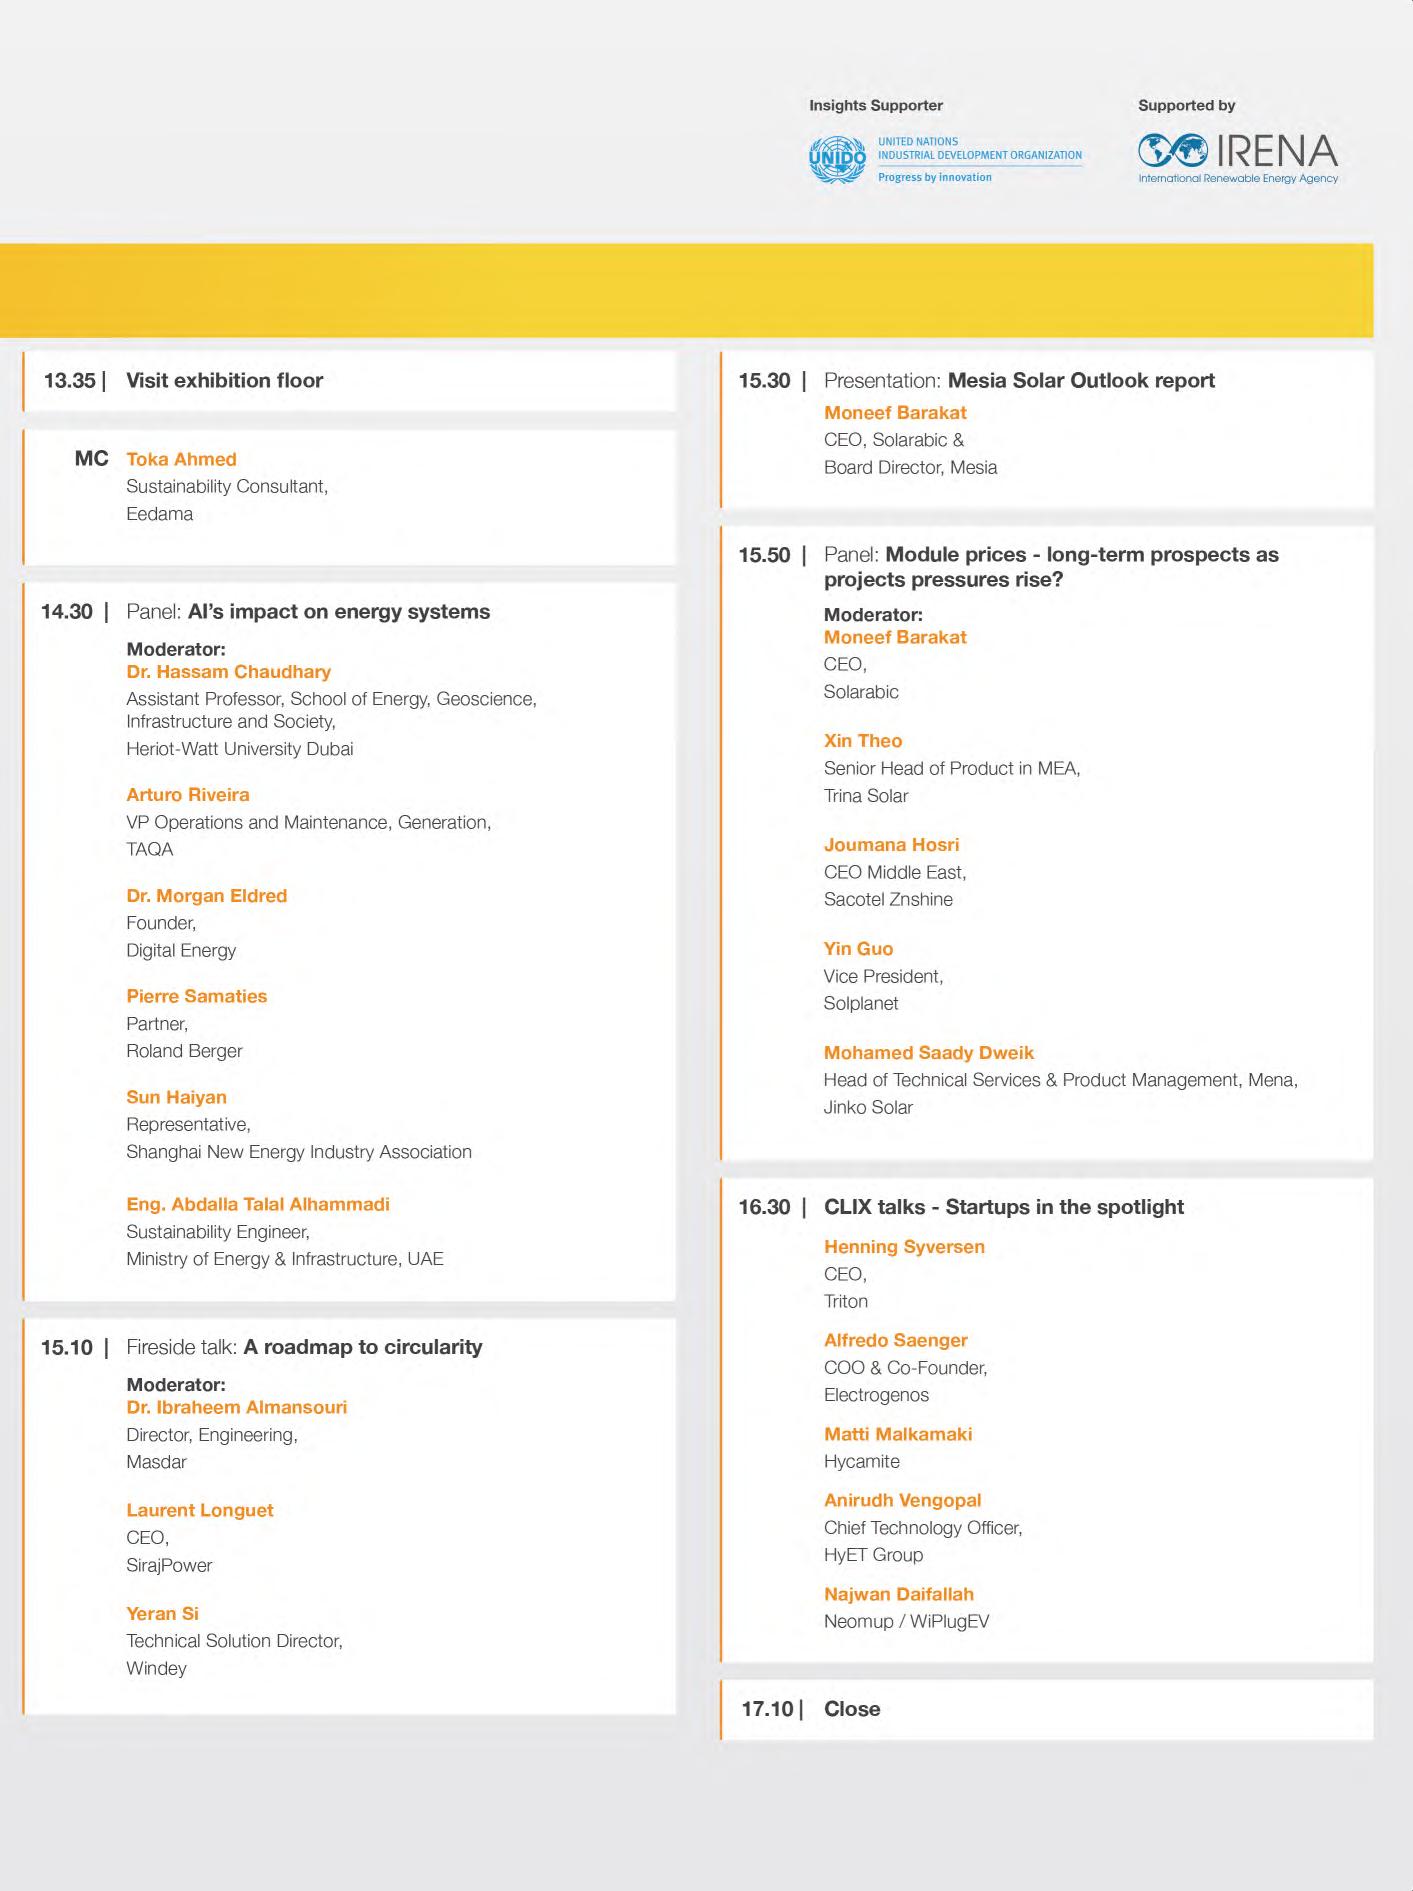Select the 'HyET Group' company line

click(874, 1555)
